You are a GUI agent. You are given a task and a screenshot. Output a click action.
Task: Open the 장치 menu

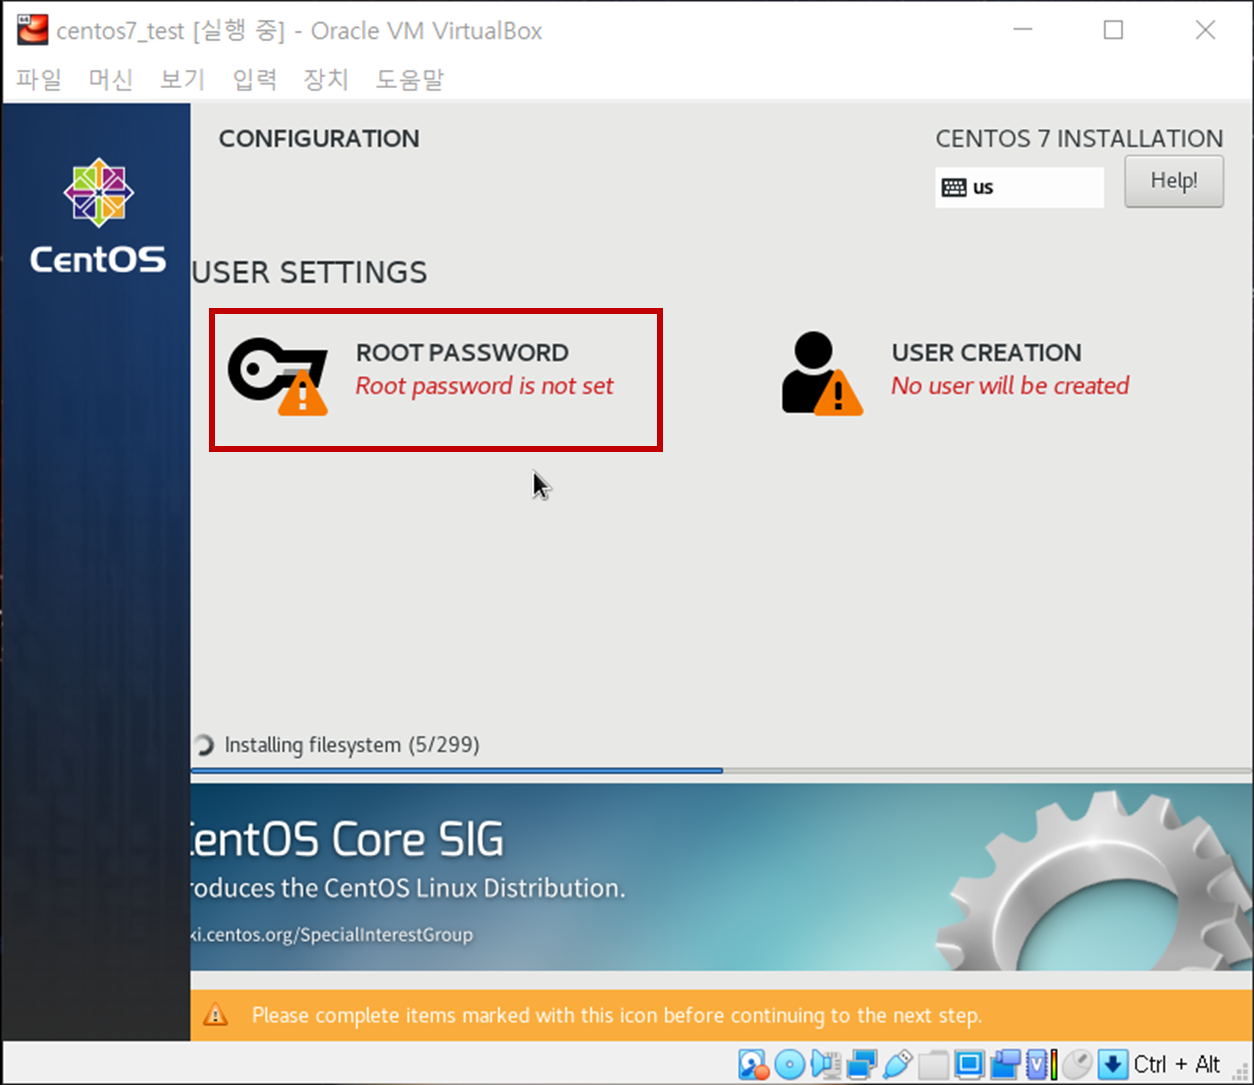click(326, 79)
